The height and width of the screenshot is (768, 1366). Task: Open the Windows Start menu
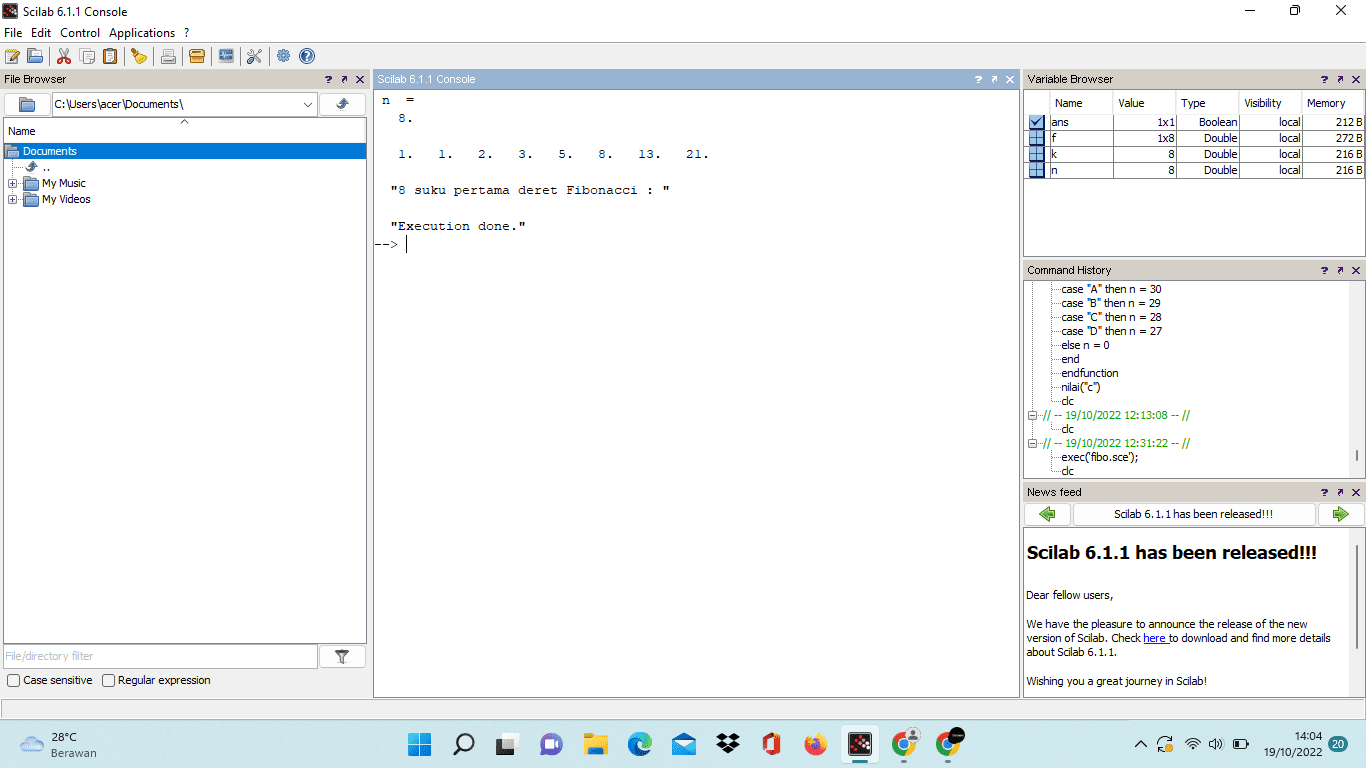pyautogui.click(x=420, y=744)
